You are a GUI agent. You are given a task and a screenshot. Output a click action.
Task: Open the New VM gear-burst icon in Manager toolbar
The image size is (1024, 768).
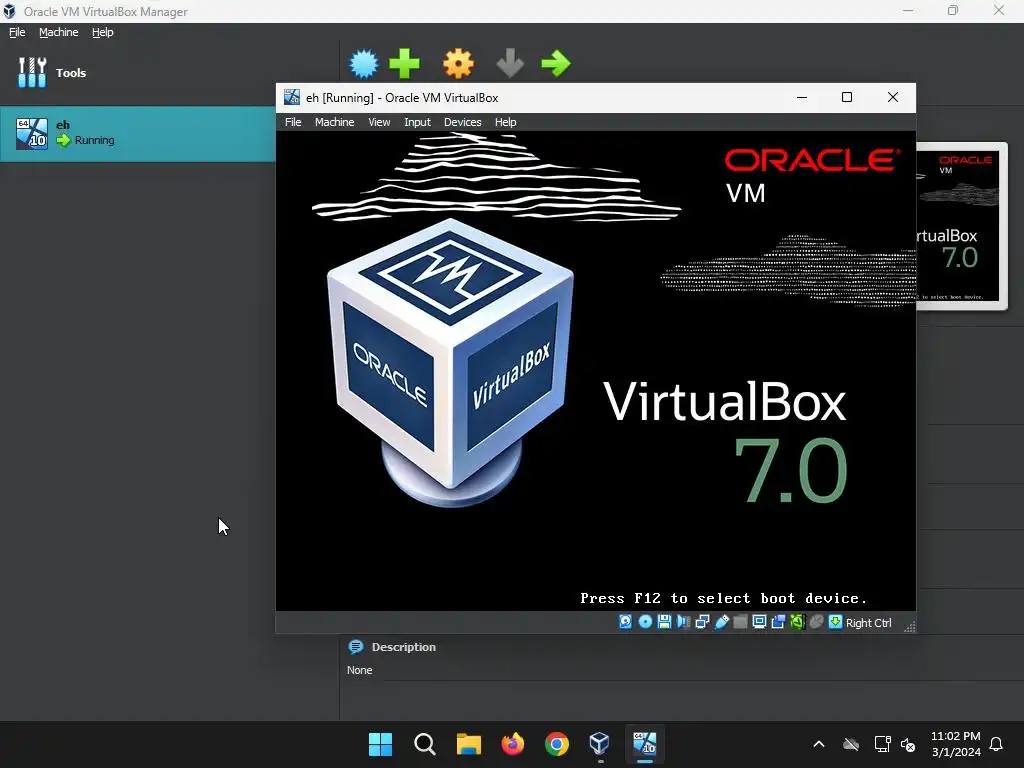(364, 63)
